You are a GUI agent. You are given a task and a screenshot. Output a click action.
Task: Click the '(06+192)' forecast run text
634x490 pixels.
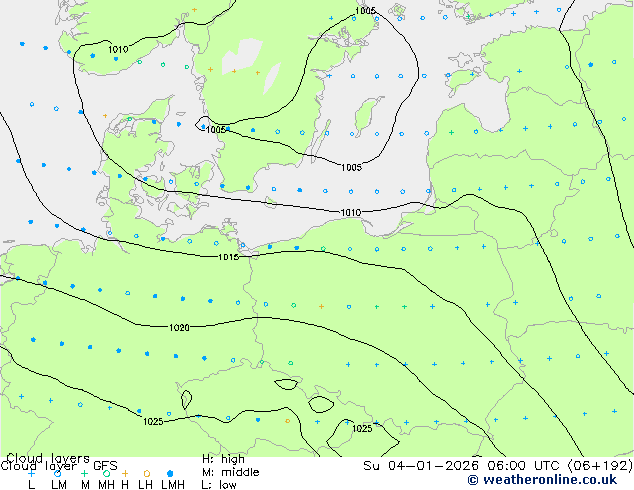(x=600, y=465)
